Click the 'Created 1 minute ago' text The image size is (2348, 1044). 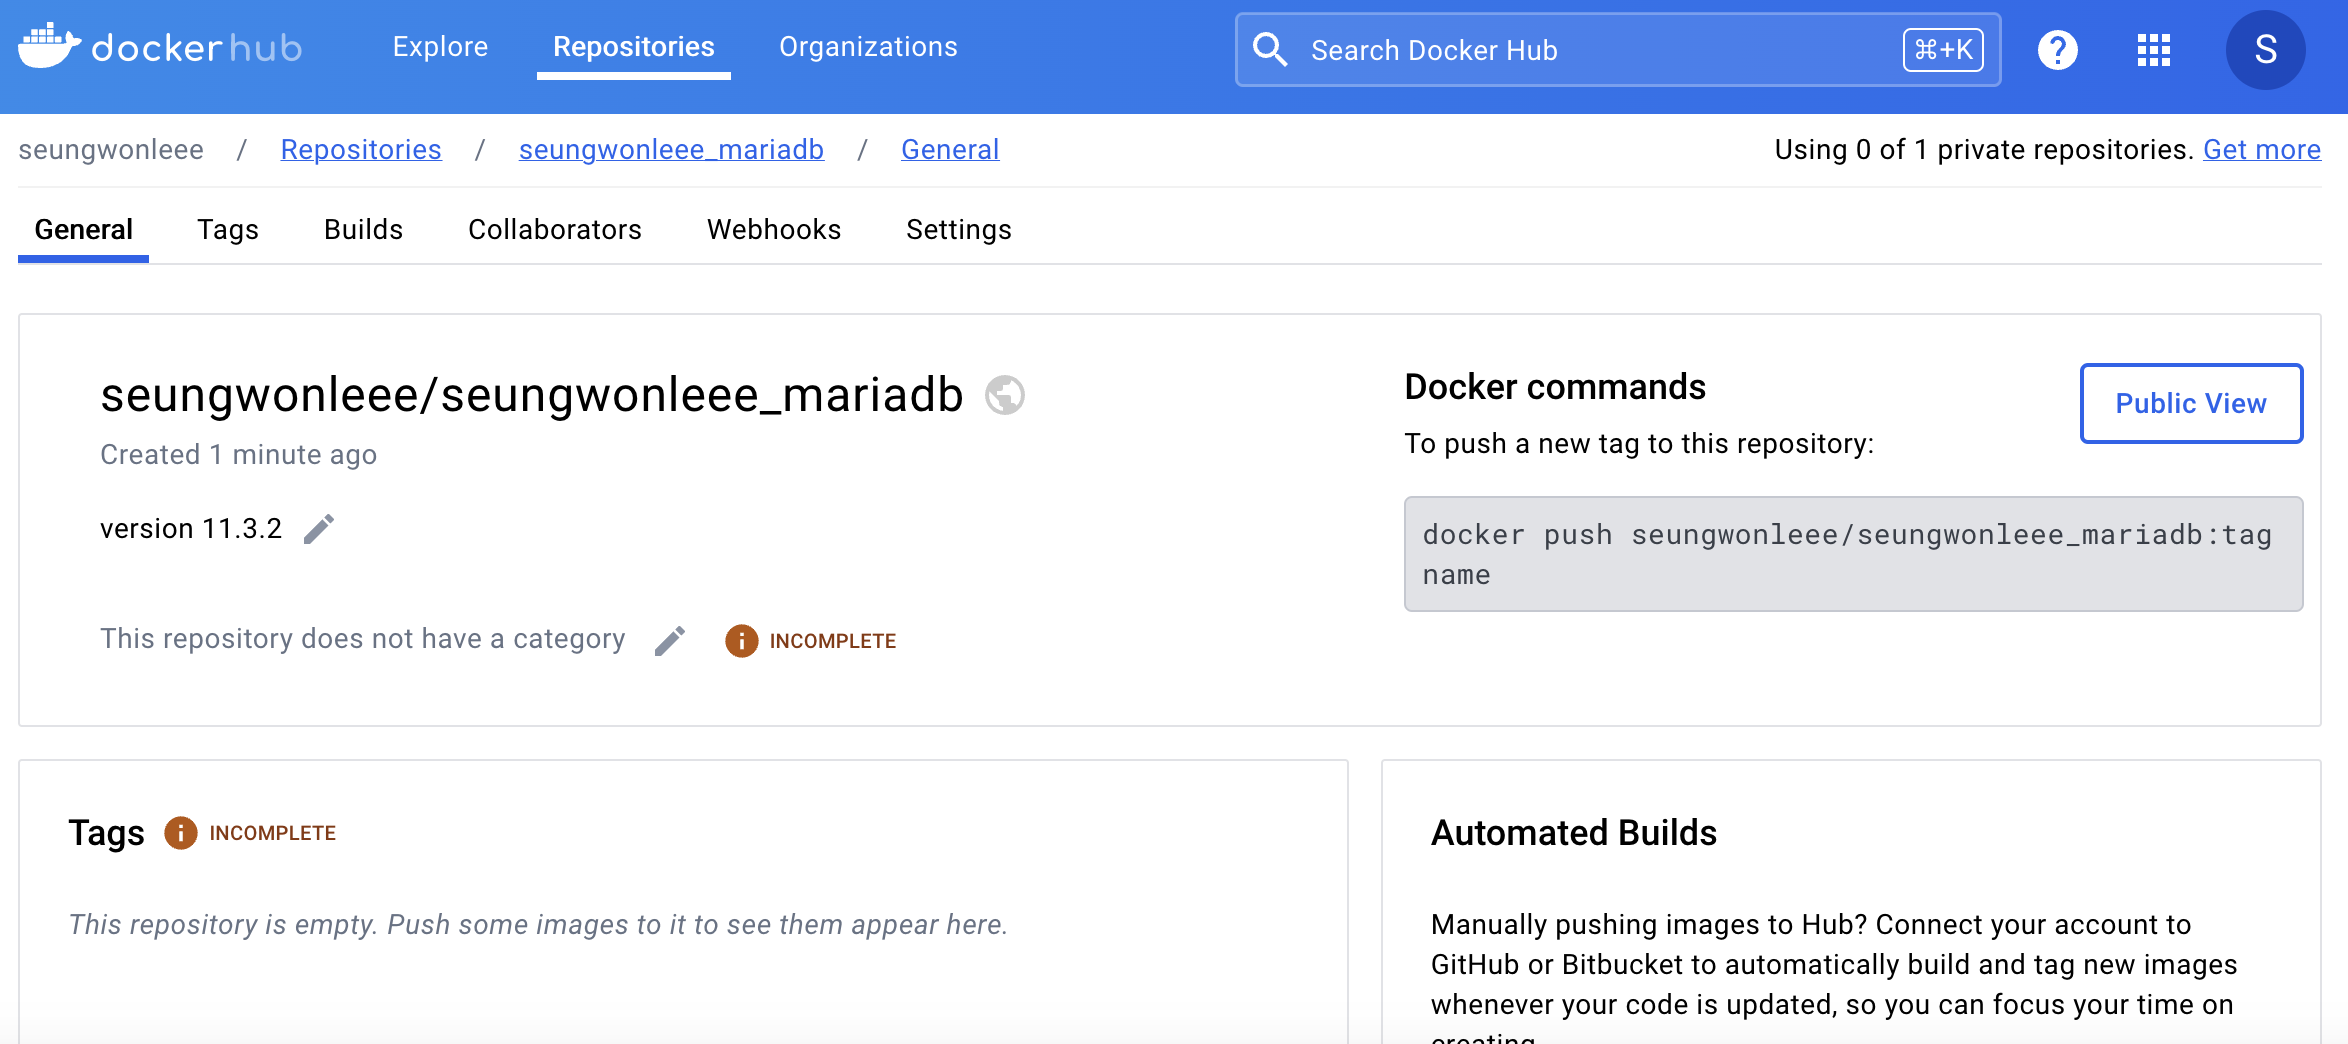pyautogui.click(x=238, y=455)
